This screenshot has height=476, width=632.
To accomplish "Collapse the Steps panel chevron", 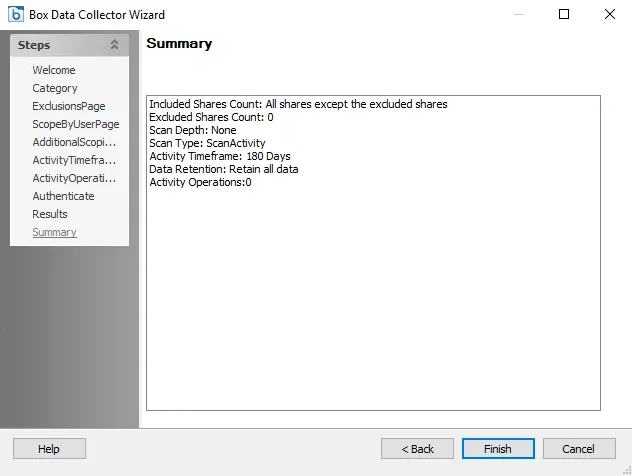I will [114, 45].
